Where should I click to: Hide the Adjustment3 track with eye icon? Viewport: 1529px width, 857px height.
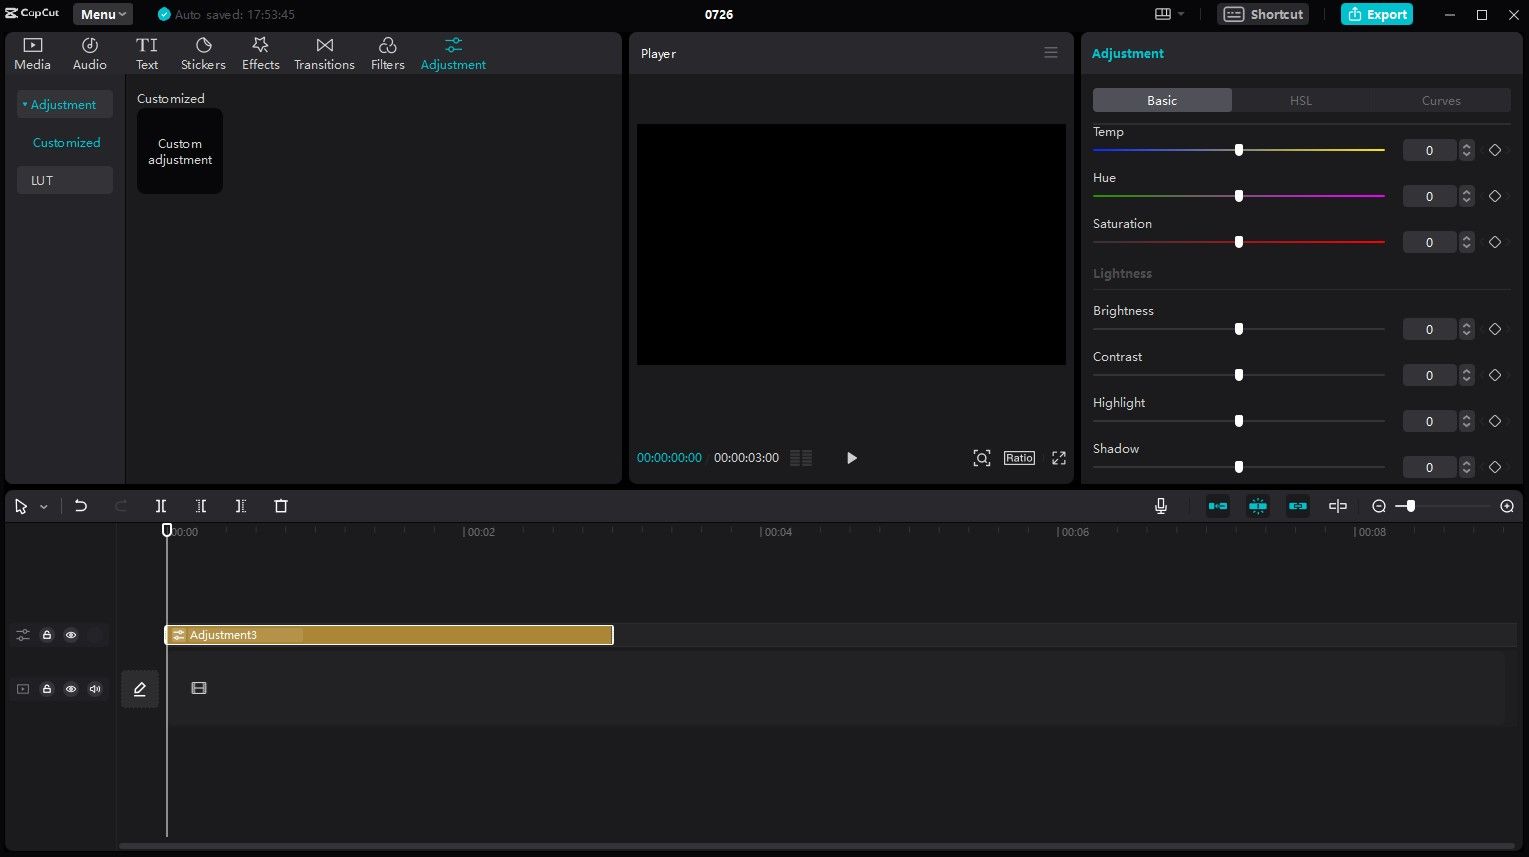(x=71, y=635)
